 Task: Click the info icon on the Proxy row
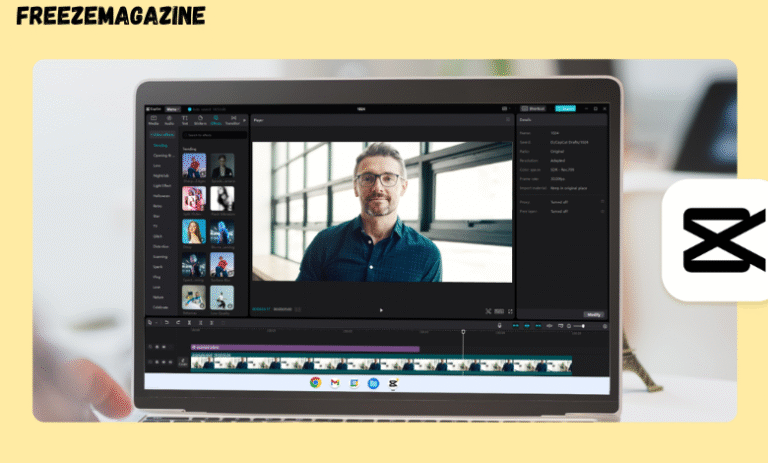pyautogui.click(x=602, y=202)
